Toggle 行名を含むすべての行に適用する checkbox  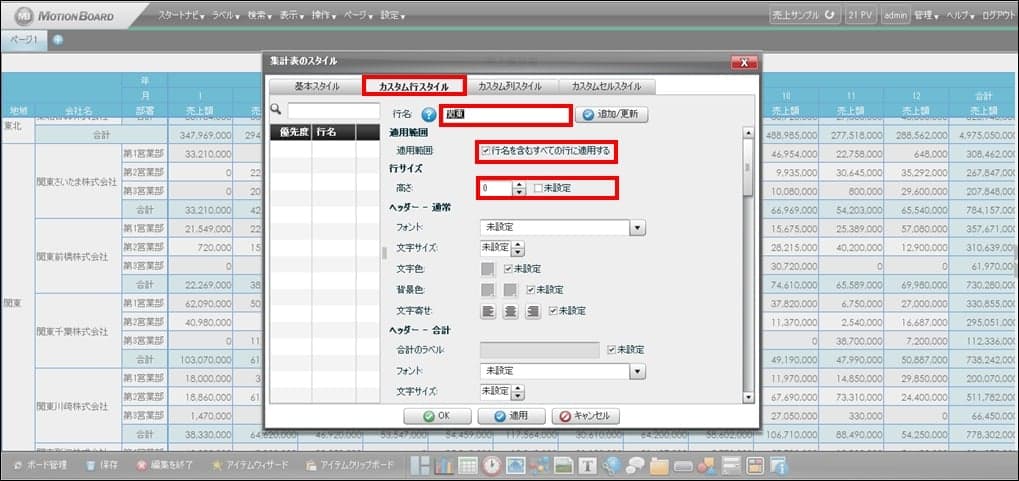[486, 151]
